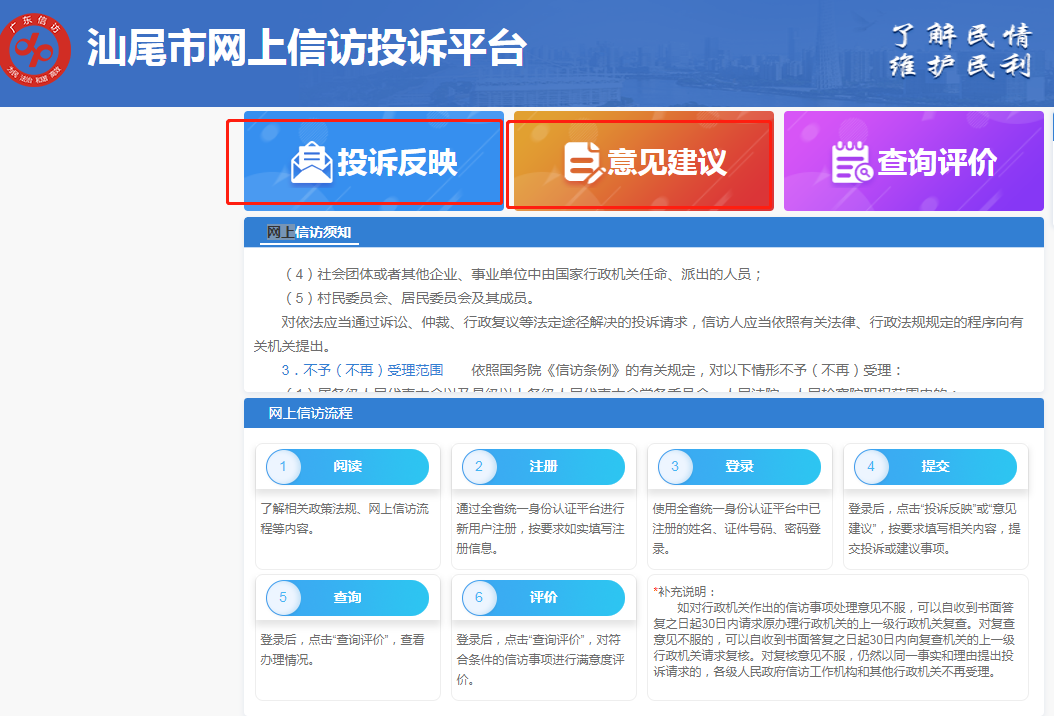Click the calendar-search icon on 查询评价

click(851, 163)
